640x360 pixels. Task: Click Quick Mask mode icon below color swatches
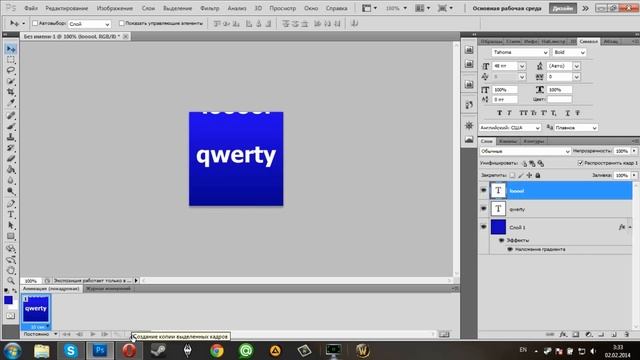pos(11,316)
